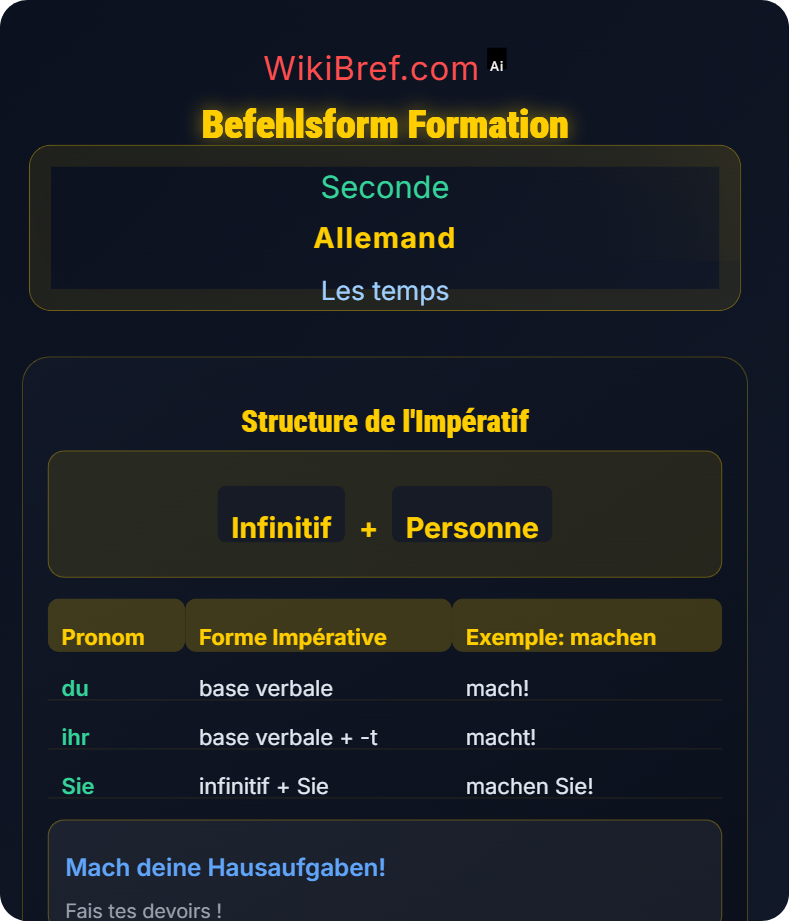Click the example mach! cell
The height and width of the screenshot is (921, 789).
tap(497, 688)
